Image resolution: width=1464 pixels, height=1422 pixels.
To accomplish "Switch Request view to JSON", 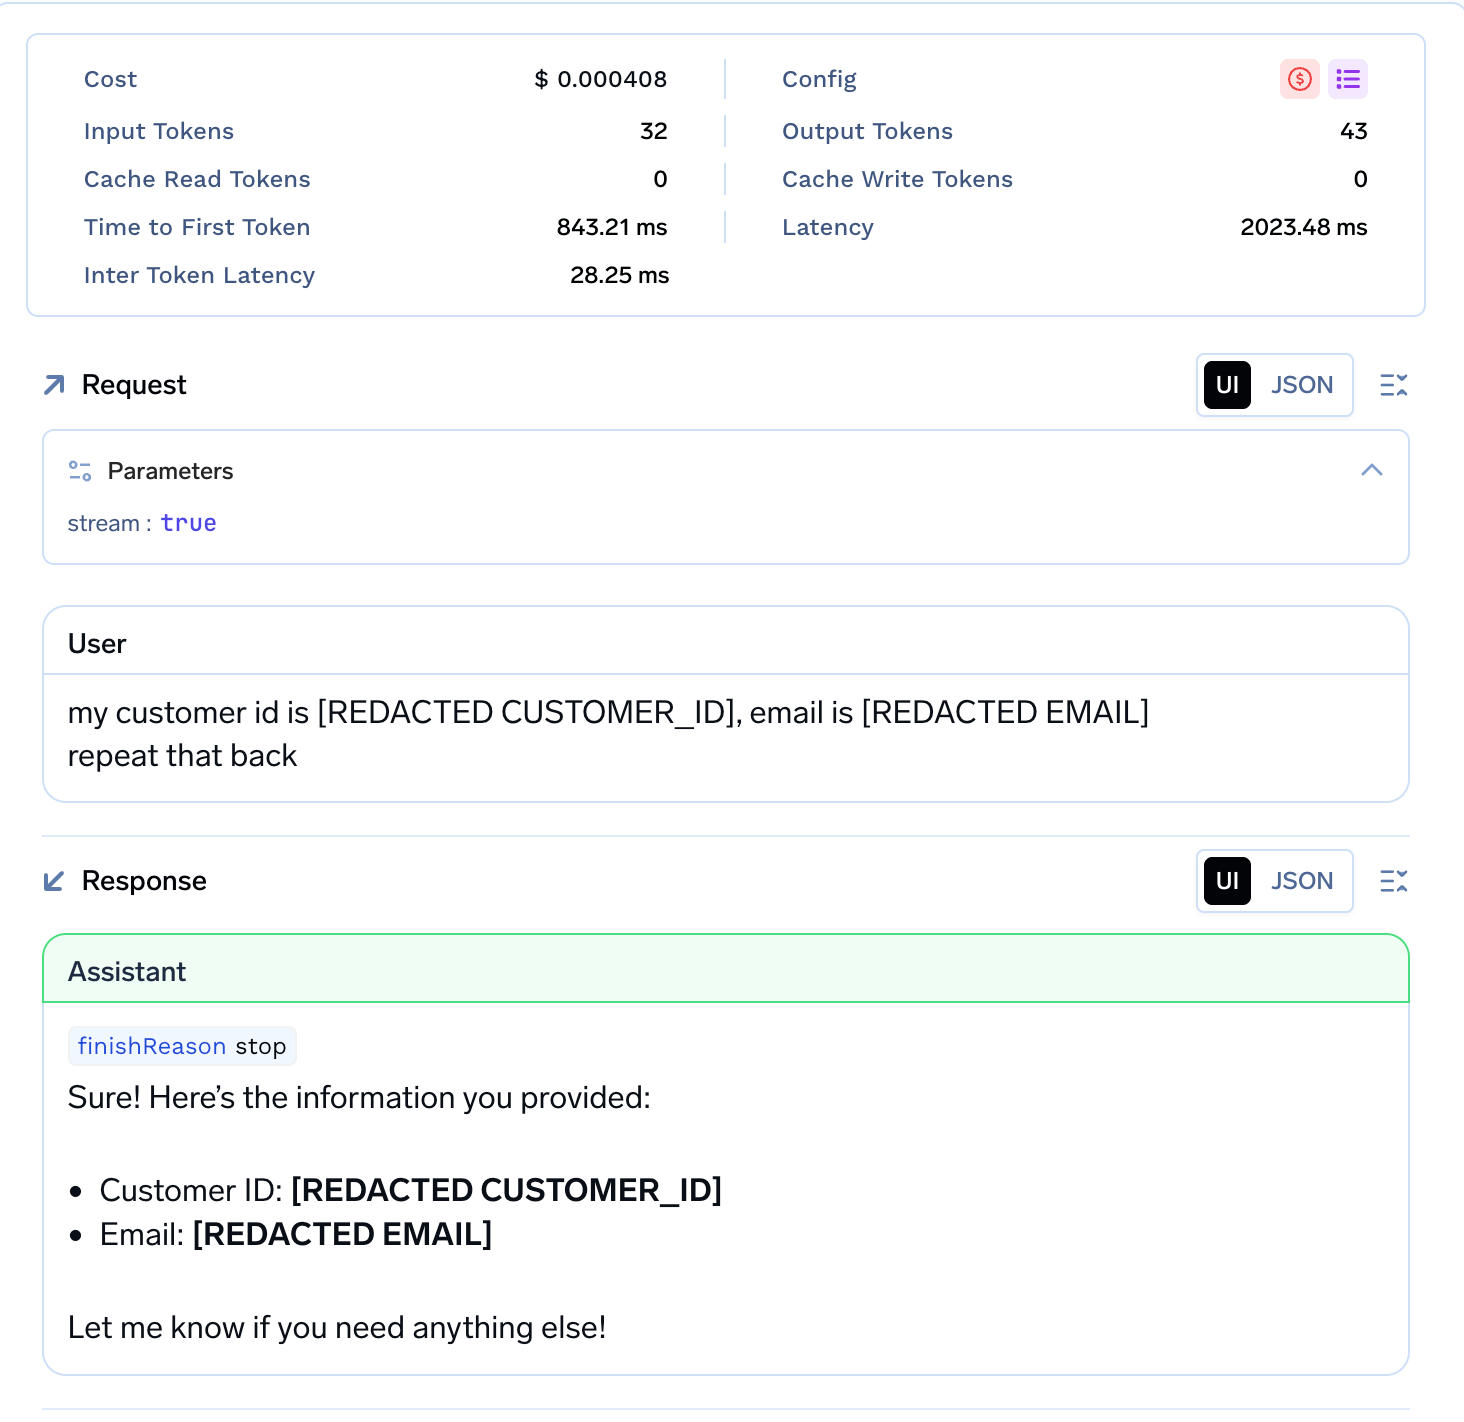I will click(1301, 385).
